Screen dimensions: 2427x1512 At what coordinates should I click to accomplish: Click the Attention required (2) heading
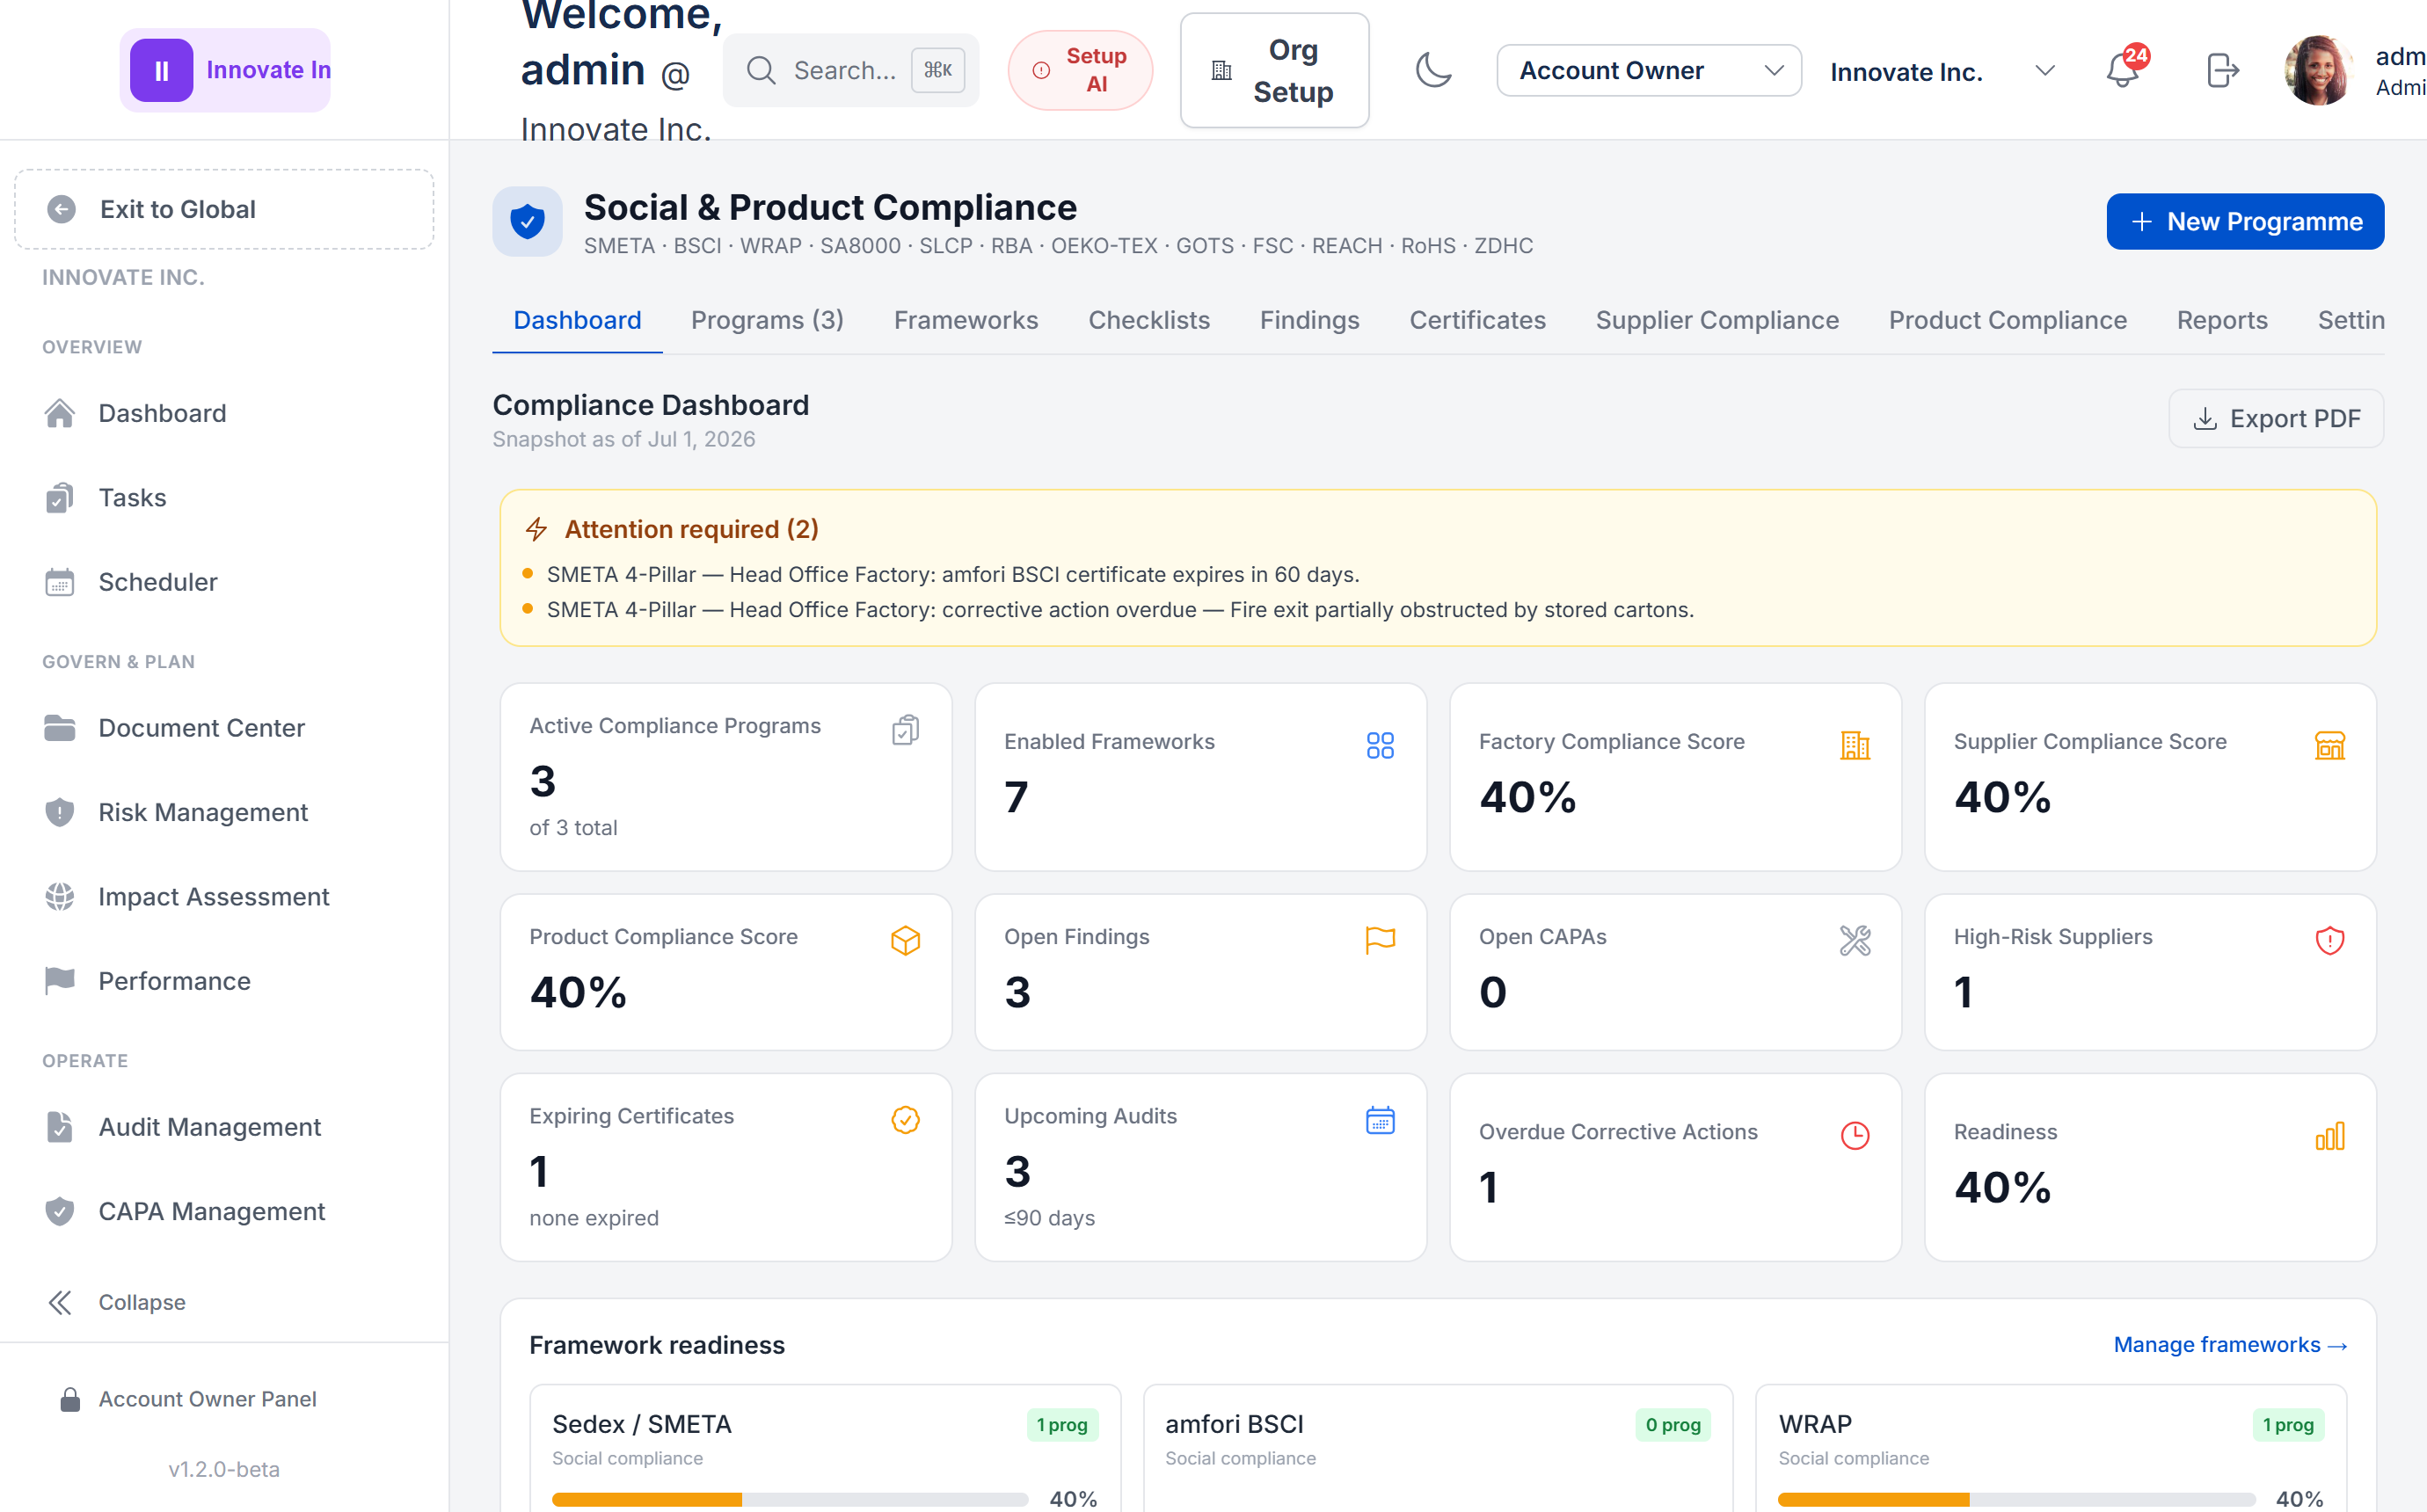click(692, 529)
